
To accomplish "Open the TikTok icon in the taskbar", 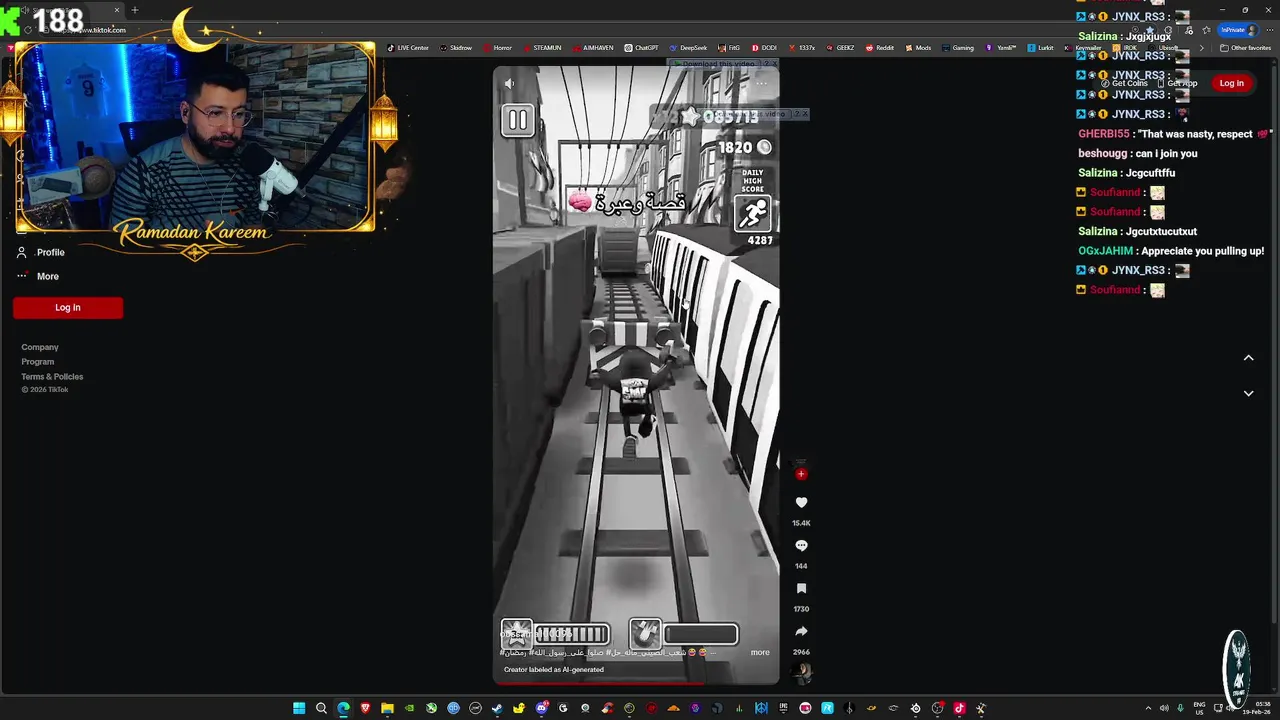I will pyautogui.click(x=959, y=708).
